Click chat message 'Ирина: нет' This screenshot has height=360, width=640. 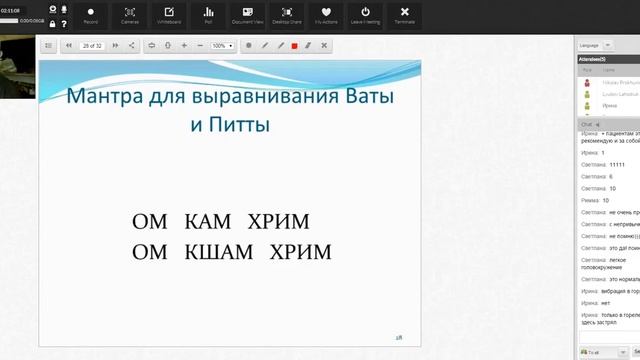pos(596,303)
